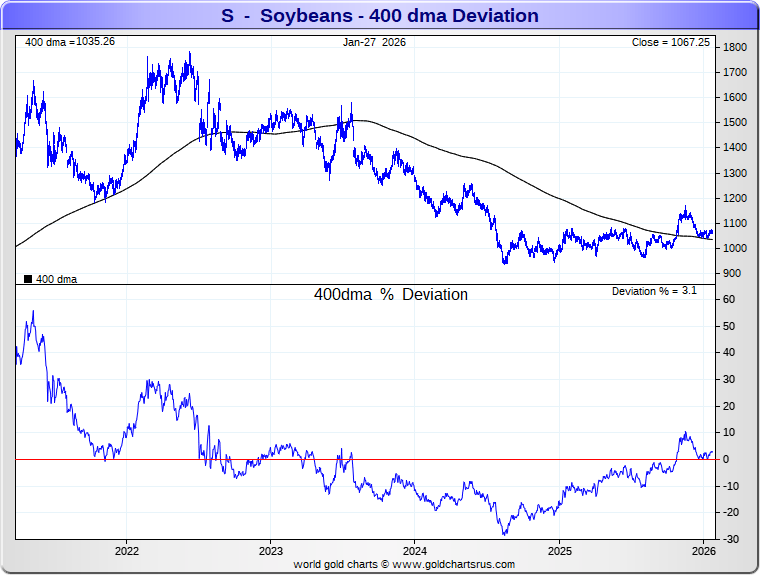Click the 2024 year axis label
760x575 pixels.
(415, 551)
